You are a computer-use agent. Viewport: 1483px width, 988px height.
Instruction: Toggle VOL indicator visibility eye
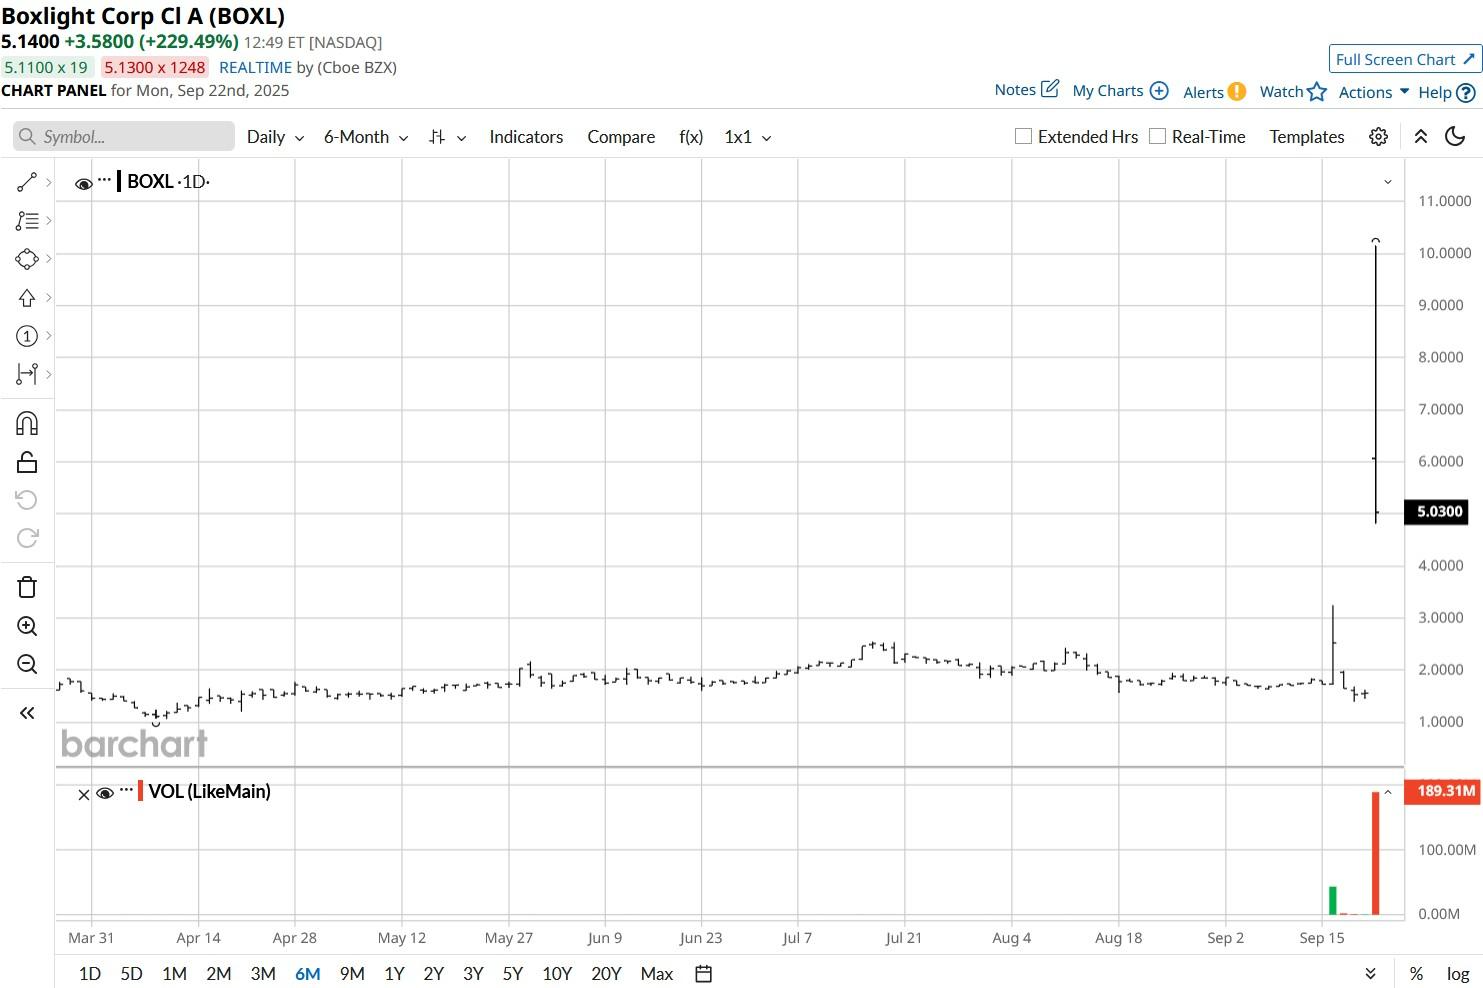coord(105,793)
